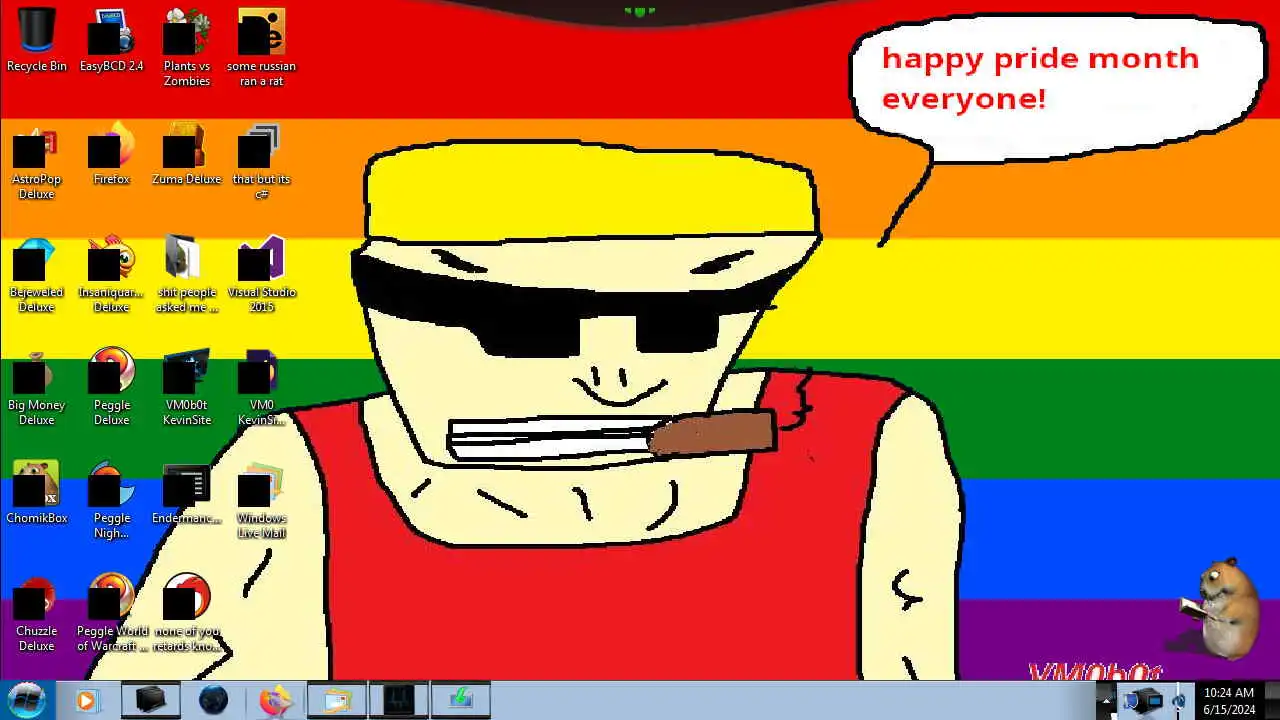Open the dark globe browser taskbar icon
Viewport: 1280px width, 720px height.
pyautogui.click(x=213, y=700)
